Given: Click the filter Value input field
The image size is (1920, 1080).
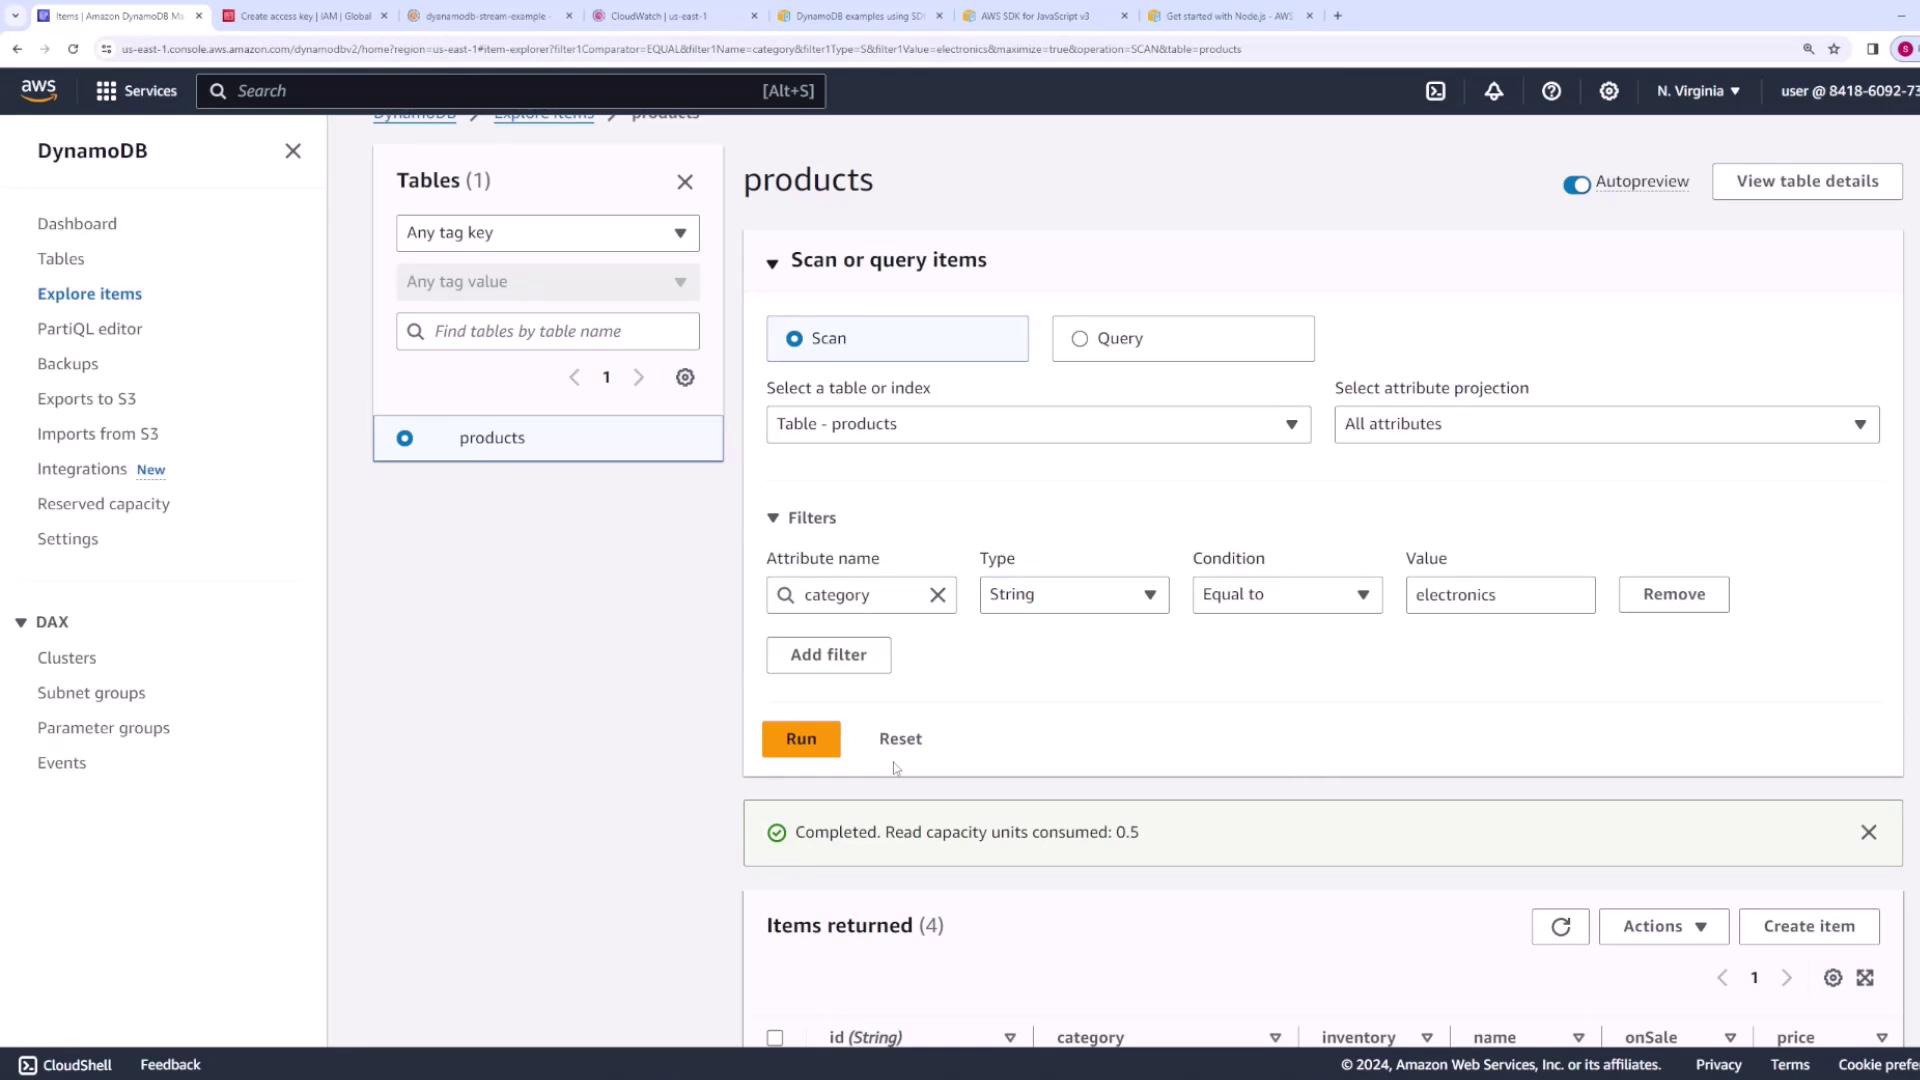Looking at the screenshot, I should (1499, 595).
